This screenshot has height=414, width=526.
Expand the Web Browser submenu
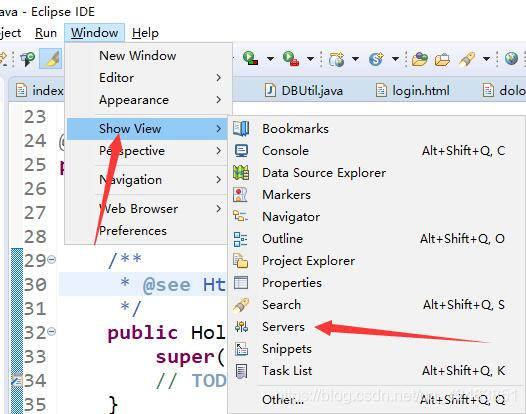click(147, 209)
